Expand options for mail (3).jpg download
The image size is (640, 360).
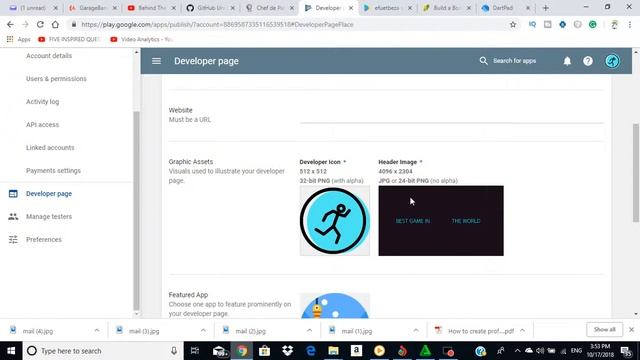click(x=203, y=330)
